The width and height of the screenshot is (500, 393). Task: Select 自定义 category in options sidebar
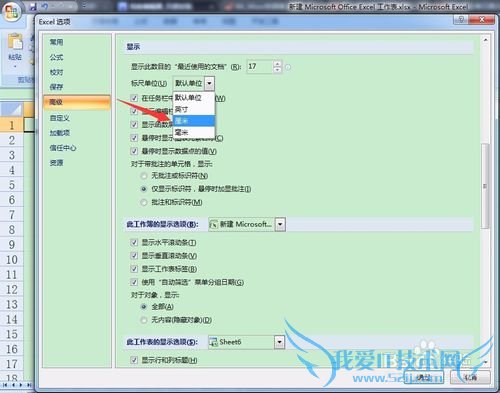(x=59, y=118)
